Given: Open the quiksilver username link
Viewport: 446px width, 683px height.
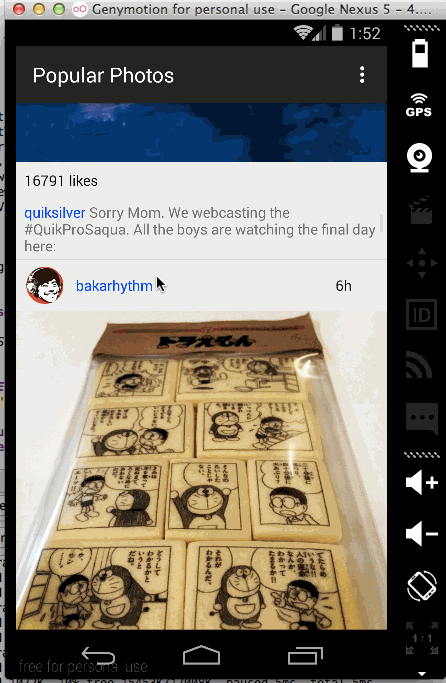Looking at the screenshot, I should (54, 213).
